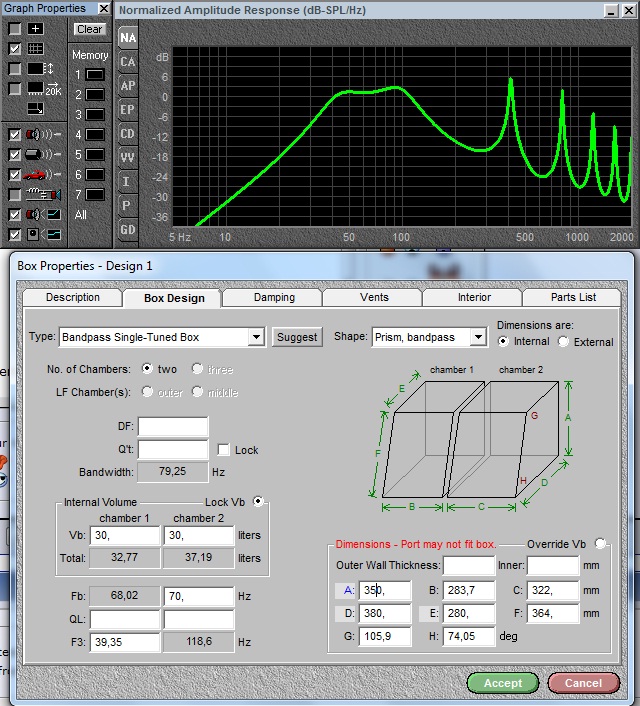The width and height of the screenshot is (640, 706).
Task: Click the vertical scale expand icon
Action: pyautogui.click(x=41, y=69)
